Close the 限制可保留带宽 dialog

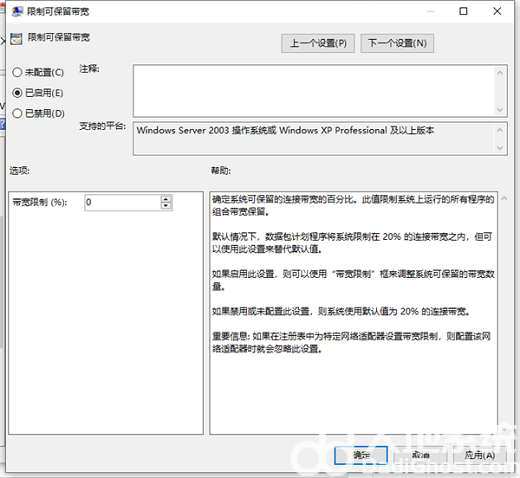(497, 11)
